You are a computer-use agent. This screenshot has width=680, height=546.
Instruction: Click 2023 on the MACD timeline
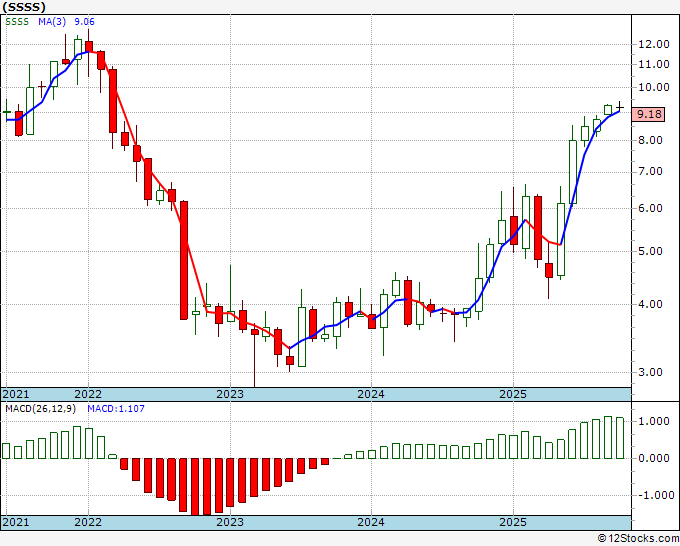(x=230, y=522)
